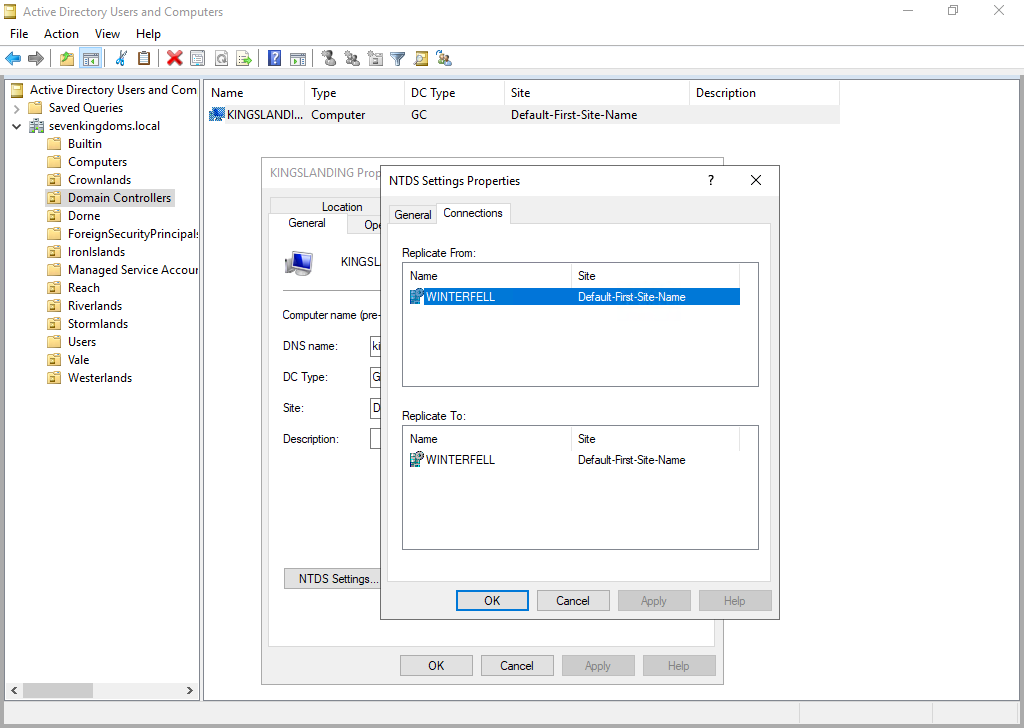This screenshot has width=1024, height=728.
Task: Click the Cut scissors toolbar icon
Action: [121, 59]
